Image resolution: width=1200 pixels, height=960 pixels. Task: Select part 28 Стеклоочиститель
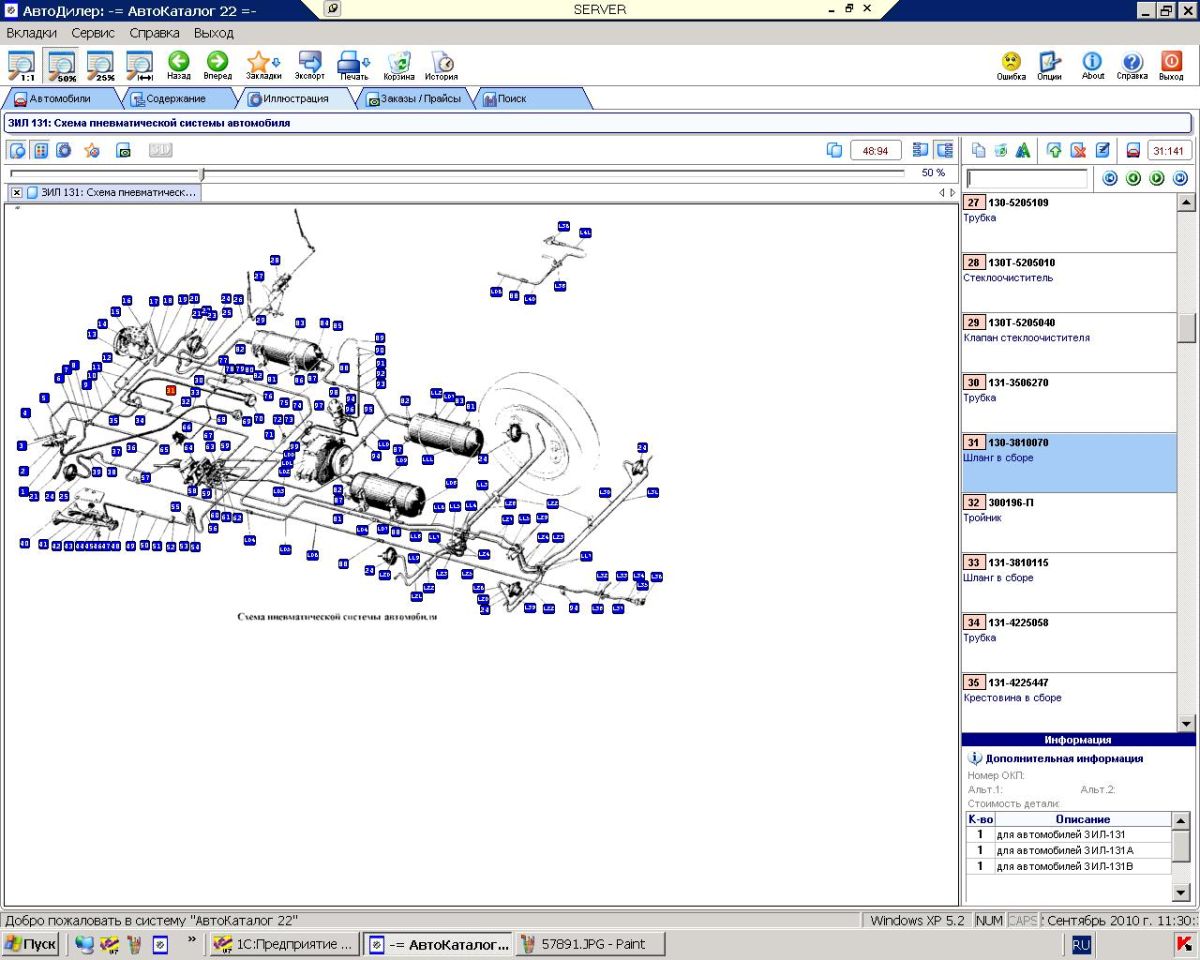coord(1069,282)
